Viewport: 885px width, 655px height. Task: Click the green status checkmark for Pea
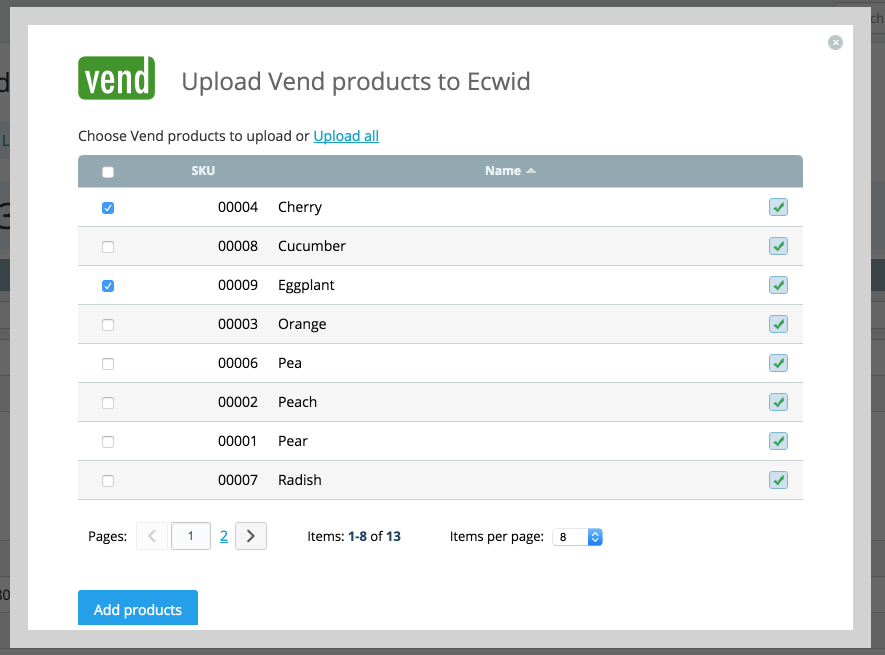coord(778,363)
